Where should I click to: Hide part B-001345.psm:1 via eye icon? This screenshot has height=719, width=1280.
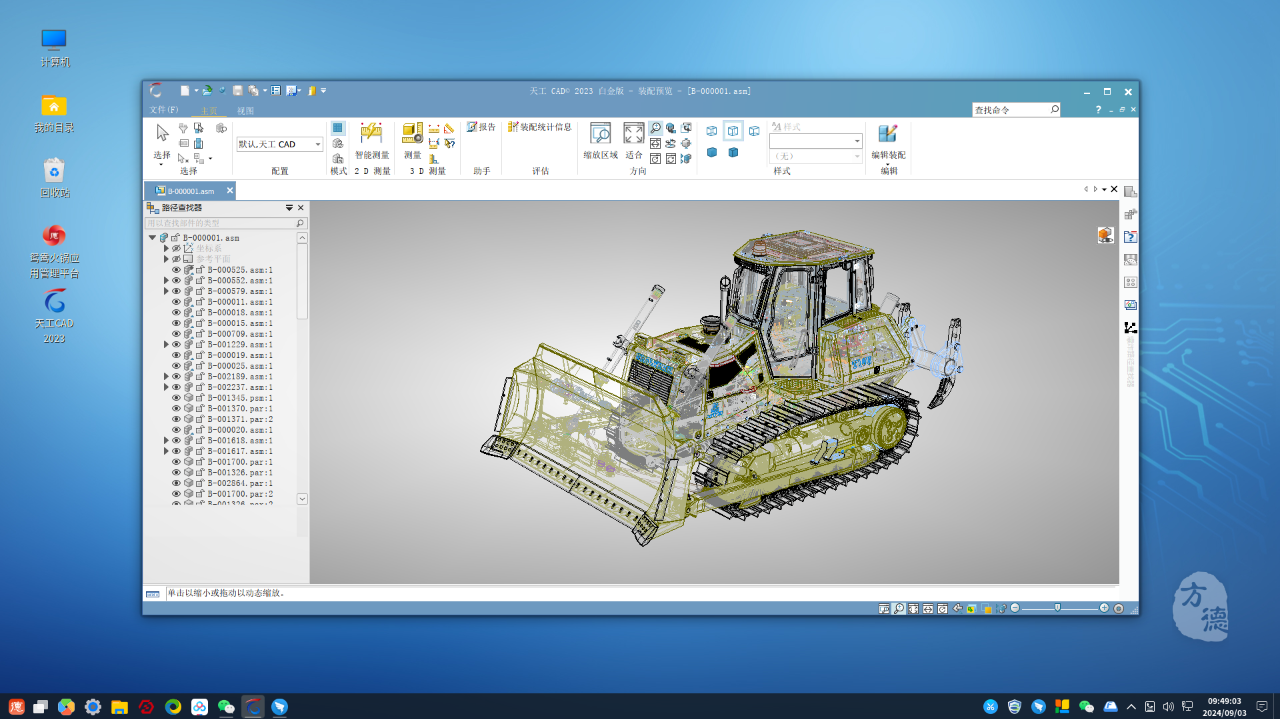(x=176, y=398)
